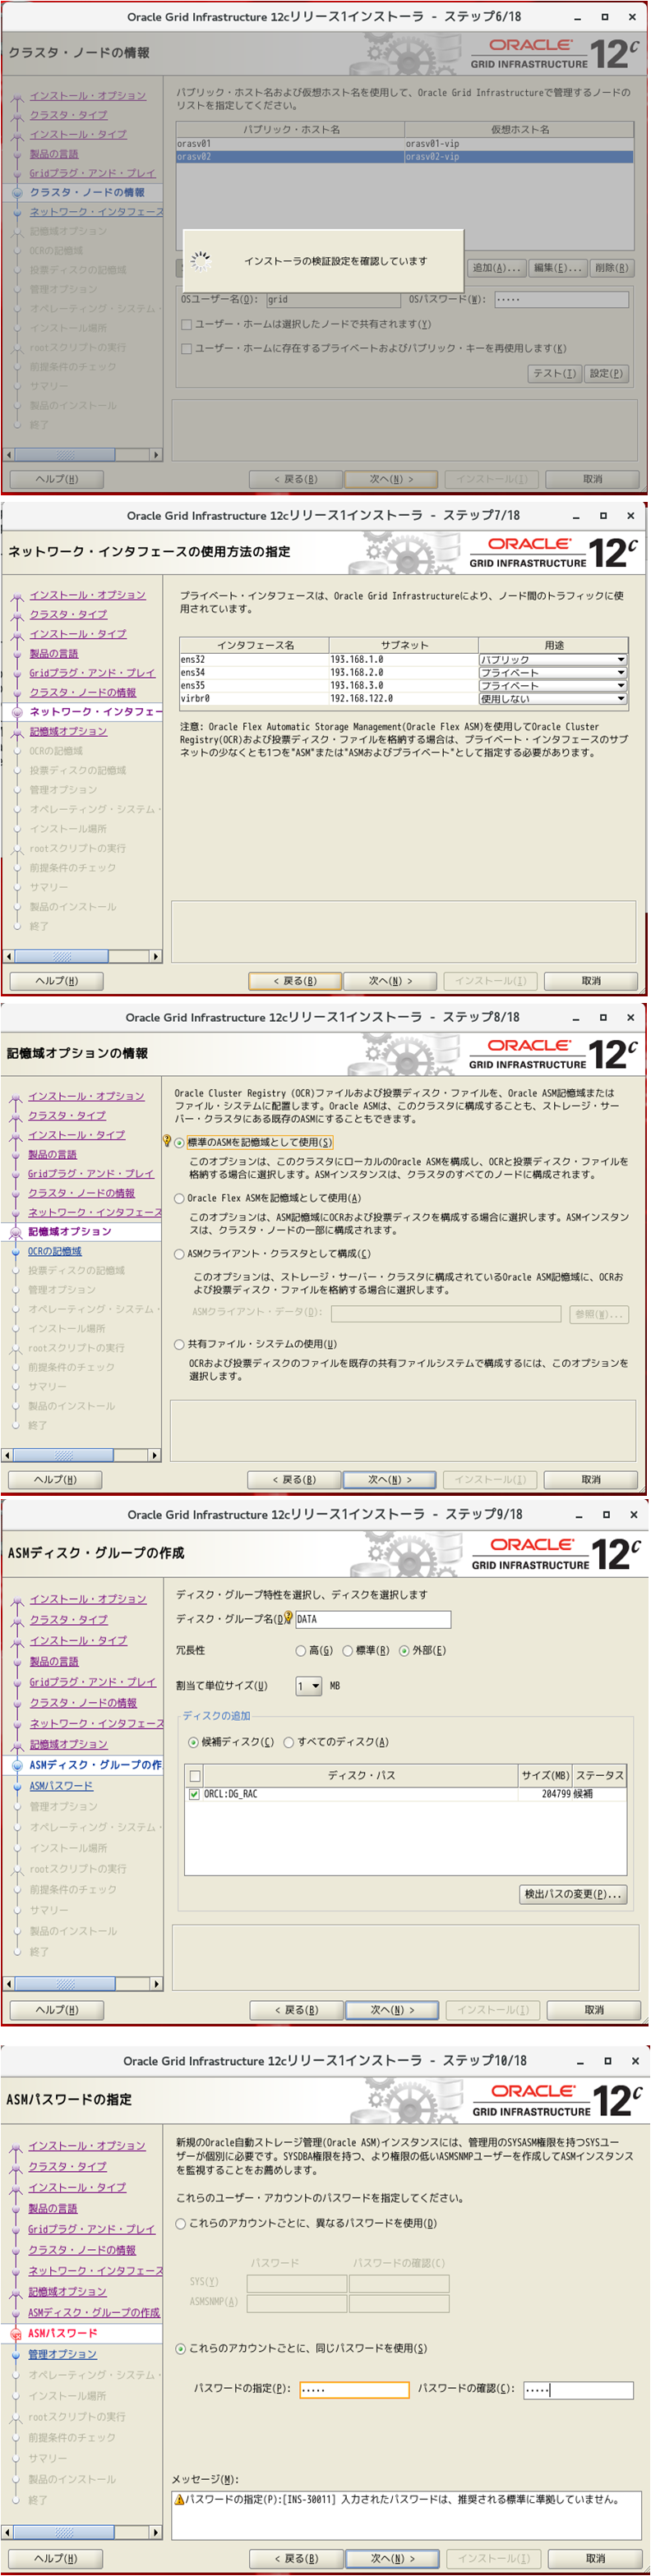Click right scroll arrow in step 9 sidebar
This screenshot has height=2576, width=651.
(x=156, y=1983)
